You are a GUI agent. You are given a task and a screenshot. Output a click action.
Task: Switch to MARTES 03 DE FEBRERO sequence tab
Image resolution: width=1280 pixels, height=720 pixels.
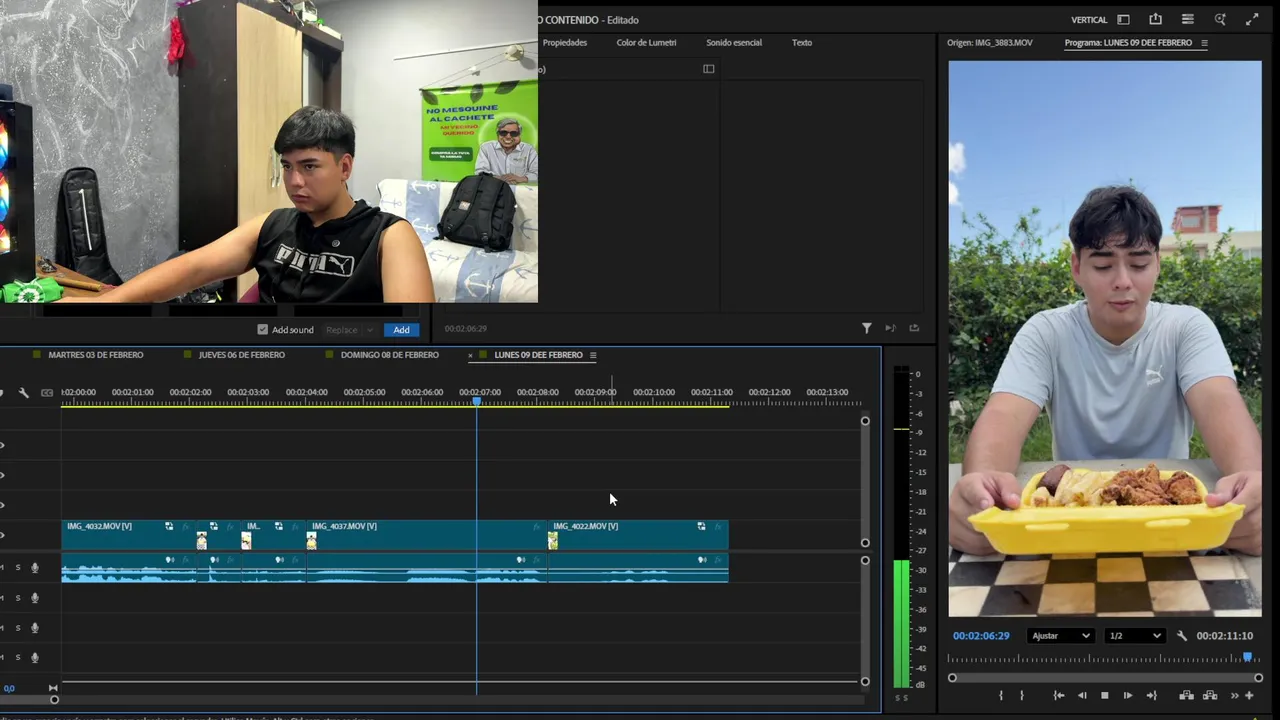pyautogui.click(x=96, y=355)
